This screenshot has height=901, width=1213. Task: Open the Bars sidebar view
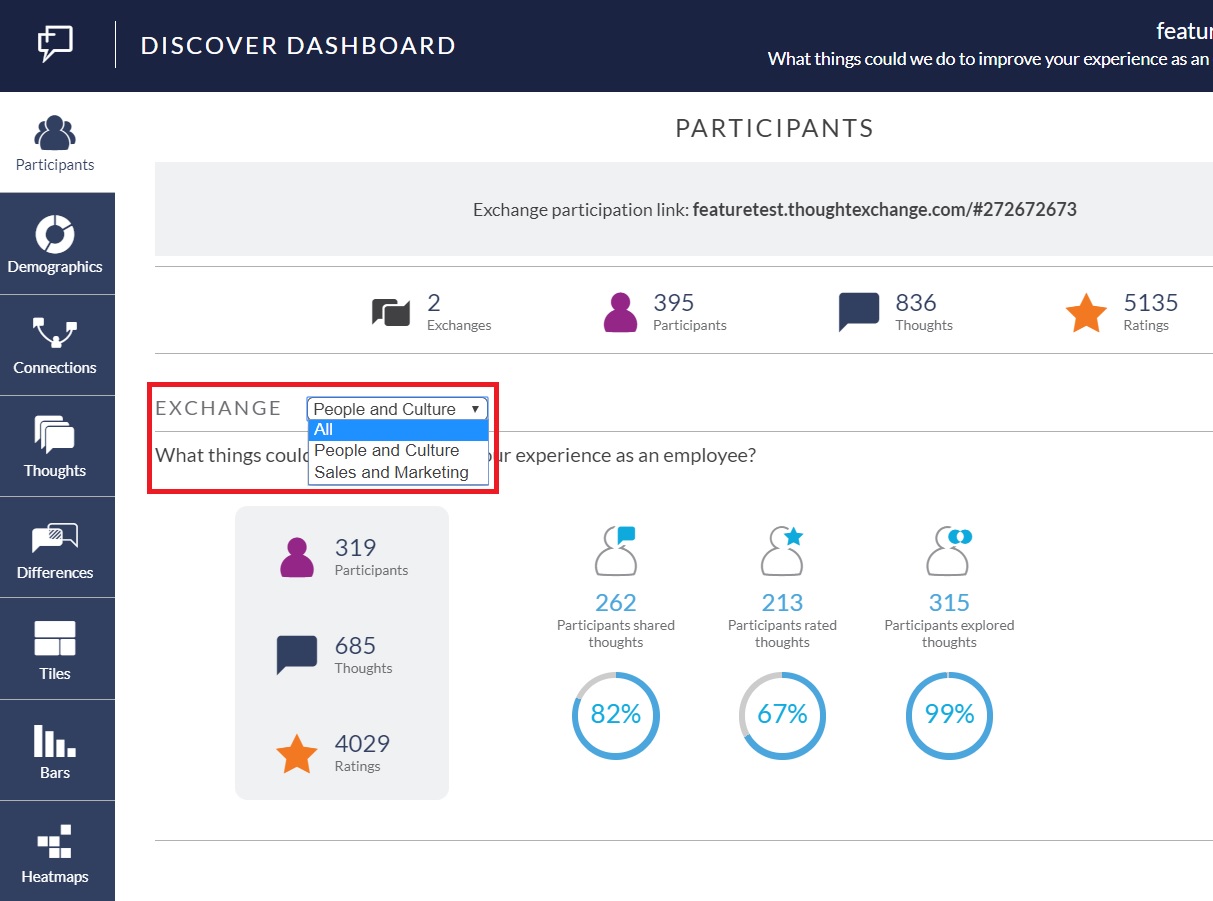click(x=55, y=750)
